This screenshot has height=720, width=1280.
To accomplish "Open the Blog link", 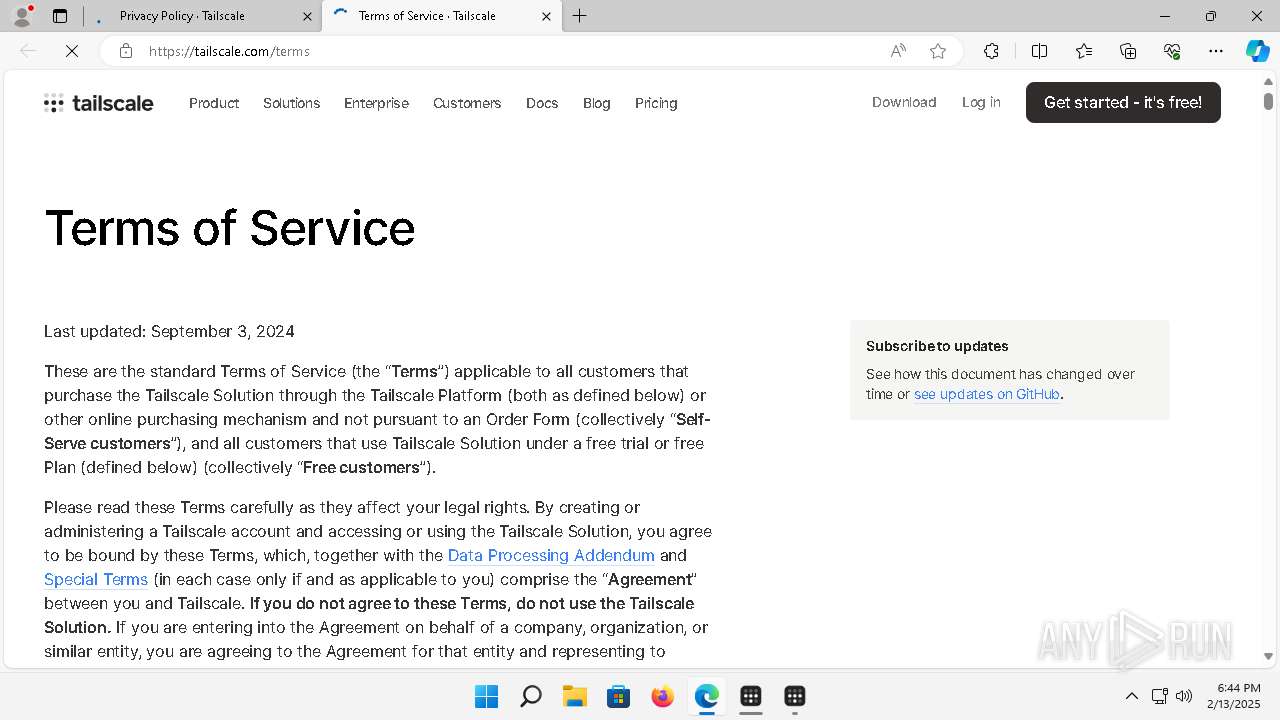I will coord(596,103).
